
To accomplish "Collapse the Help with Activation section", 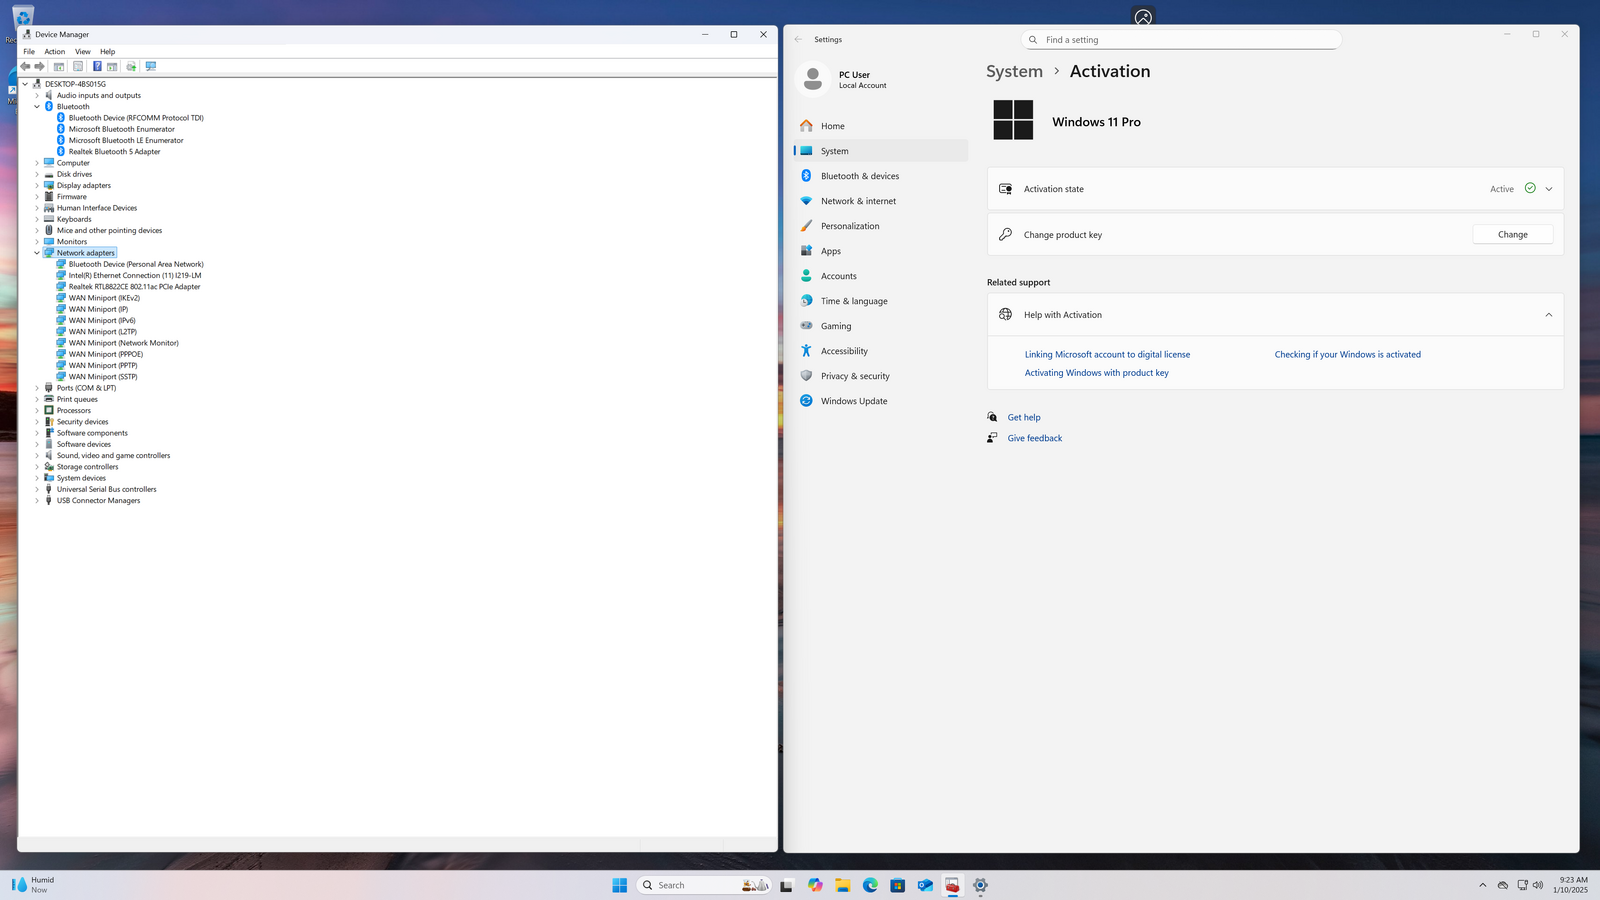I will pyautogui.click(x=1548, y=315).
